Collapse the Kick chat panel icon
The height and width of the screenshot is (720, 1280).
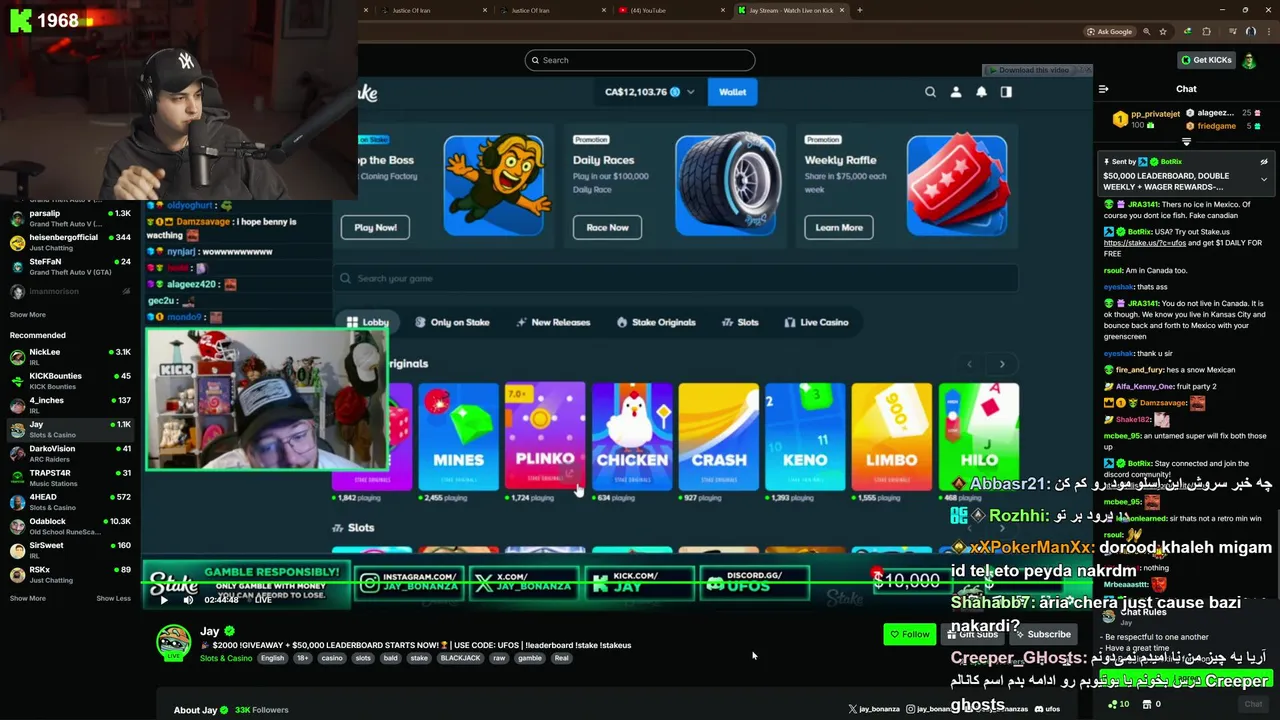pos(1104,89)
